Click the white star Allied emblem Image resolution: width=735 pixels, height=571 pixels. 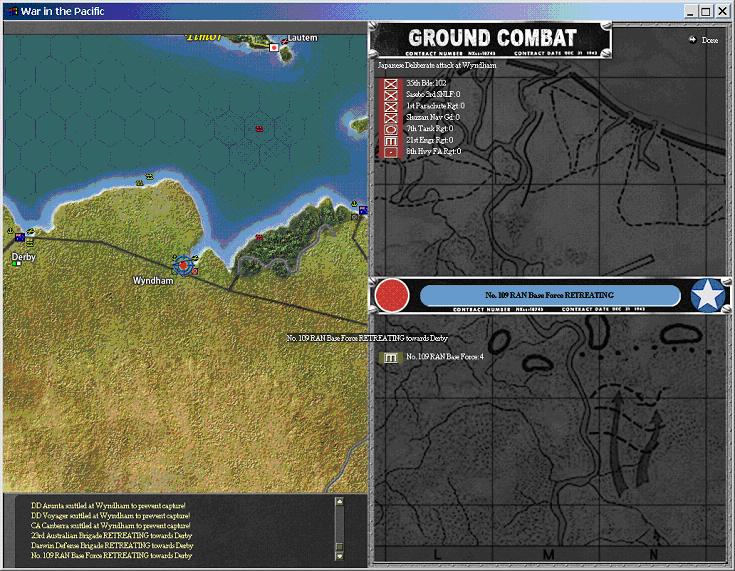coord(708,295)
